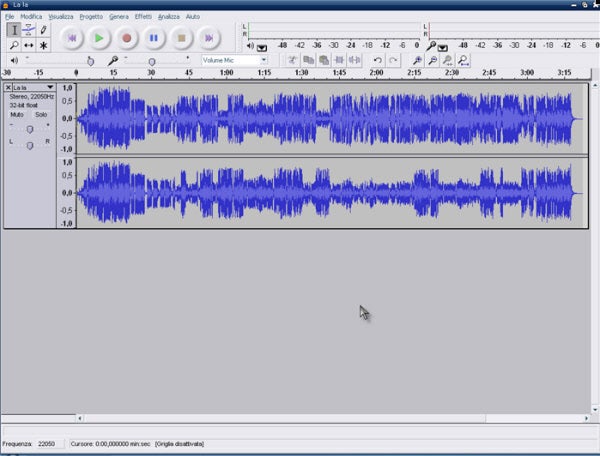Open the La la track name menu

coord(34,87)
